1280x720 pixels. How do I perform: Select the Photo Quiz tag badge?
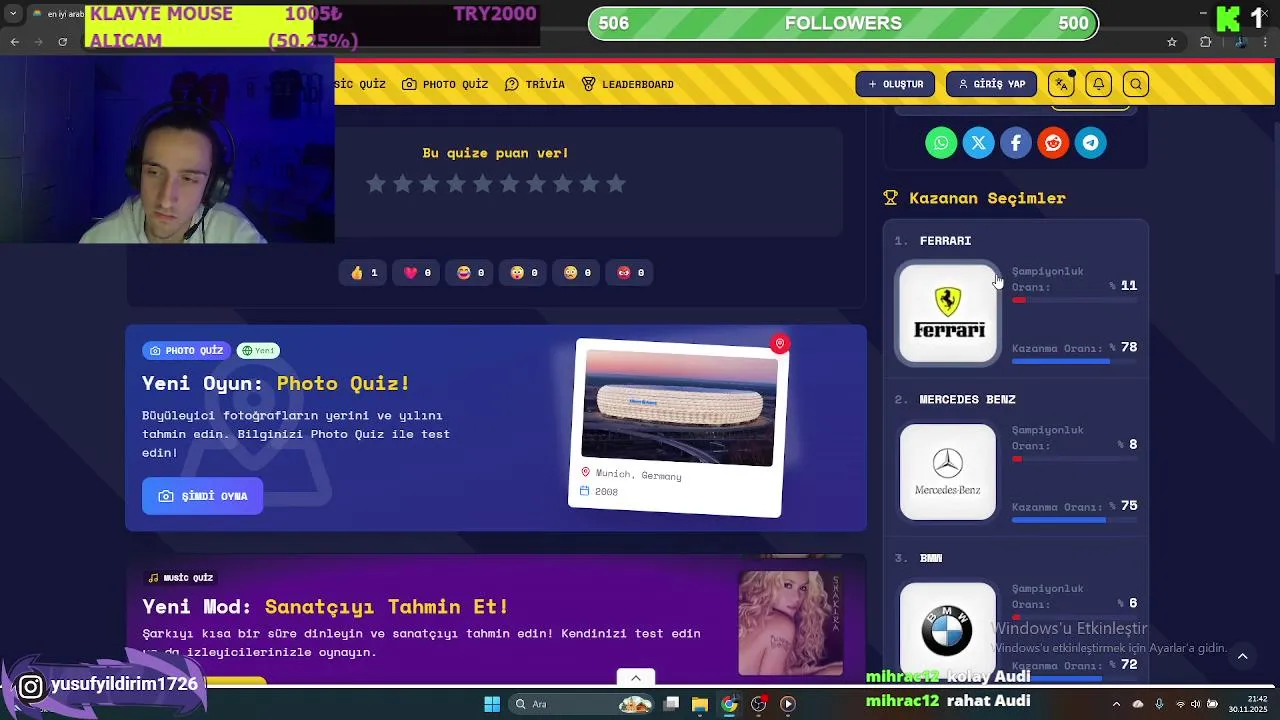click(186, 351)
